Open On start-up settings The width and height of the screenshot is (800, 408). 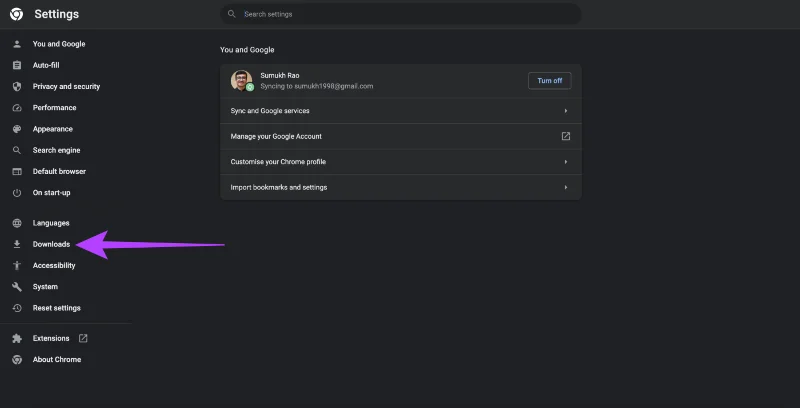click(x=52, y=193)
